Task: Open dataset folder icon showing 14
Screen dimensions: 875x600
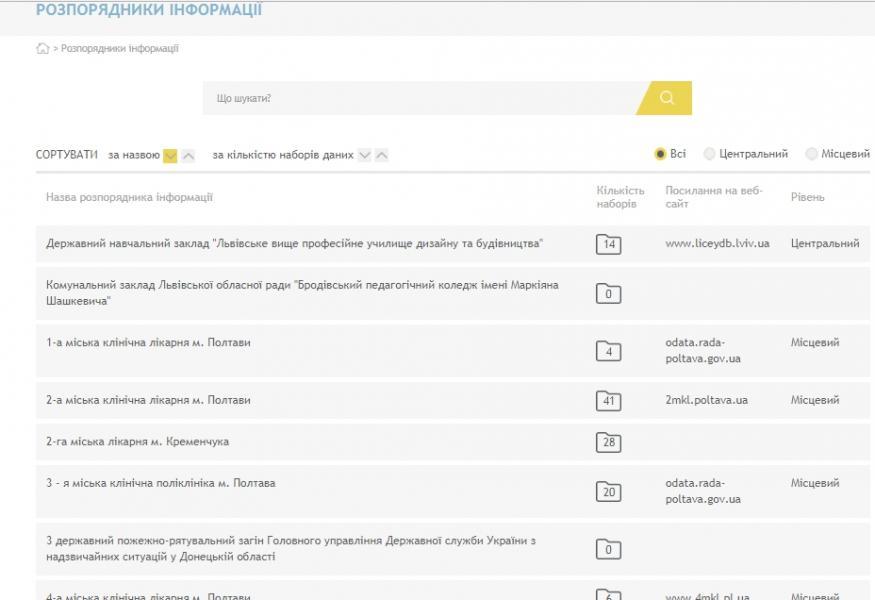Action: pyautogui.click(x=608, y=244)
